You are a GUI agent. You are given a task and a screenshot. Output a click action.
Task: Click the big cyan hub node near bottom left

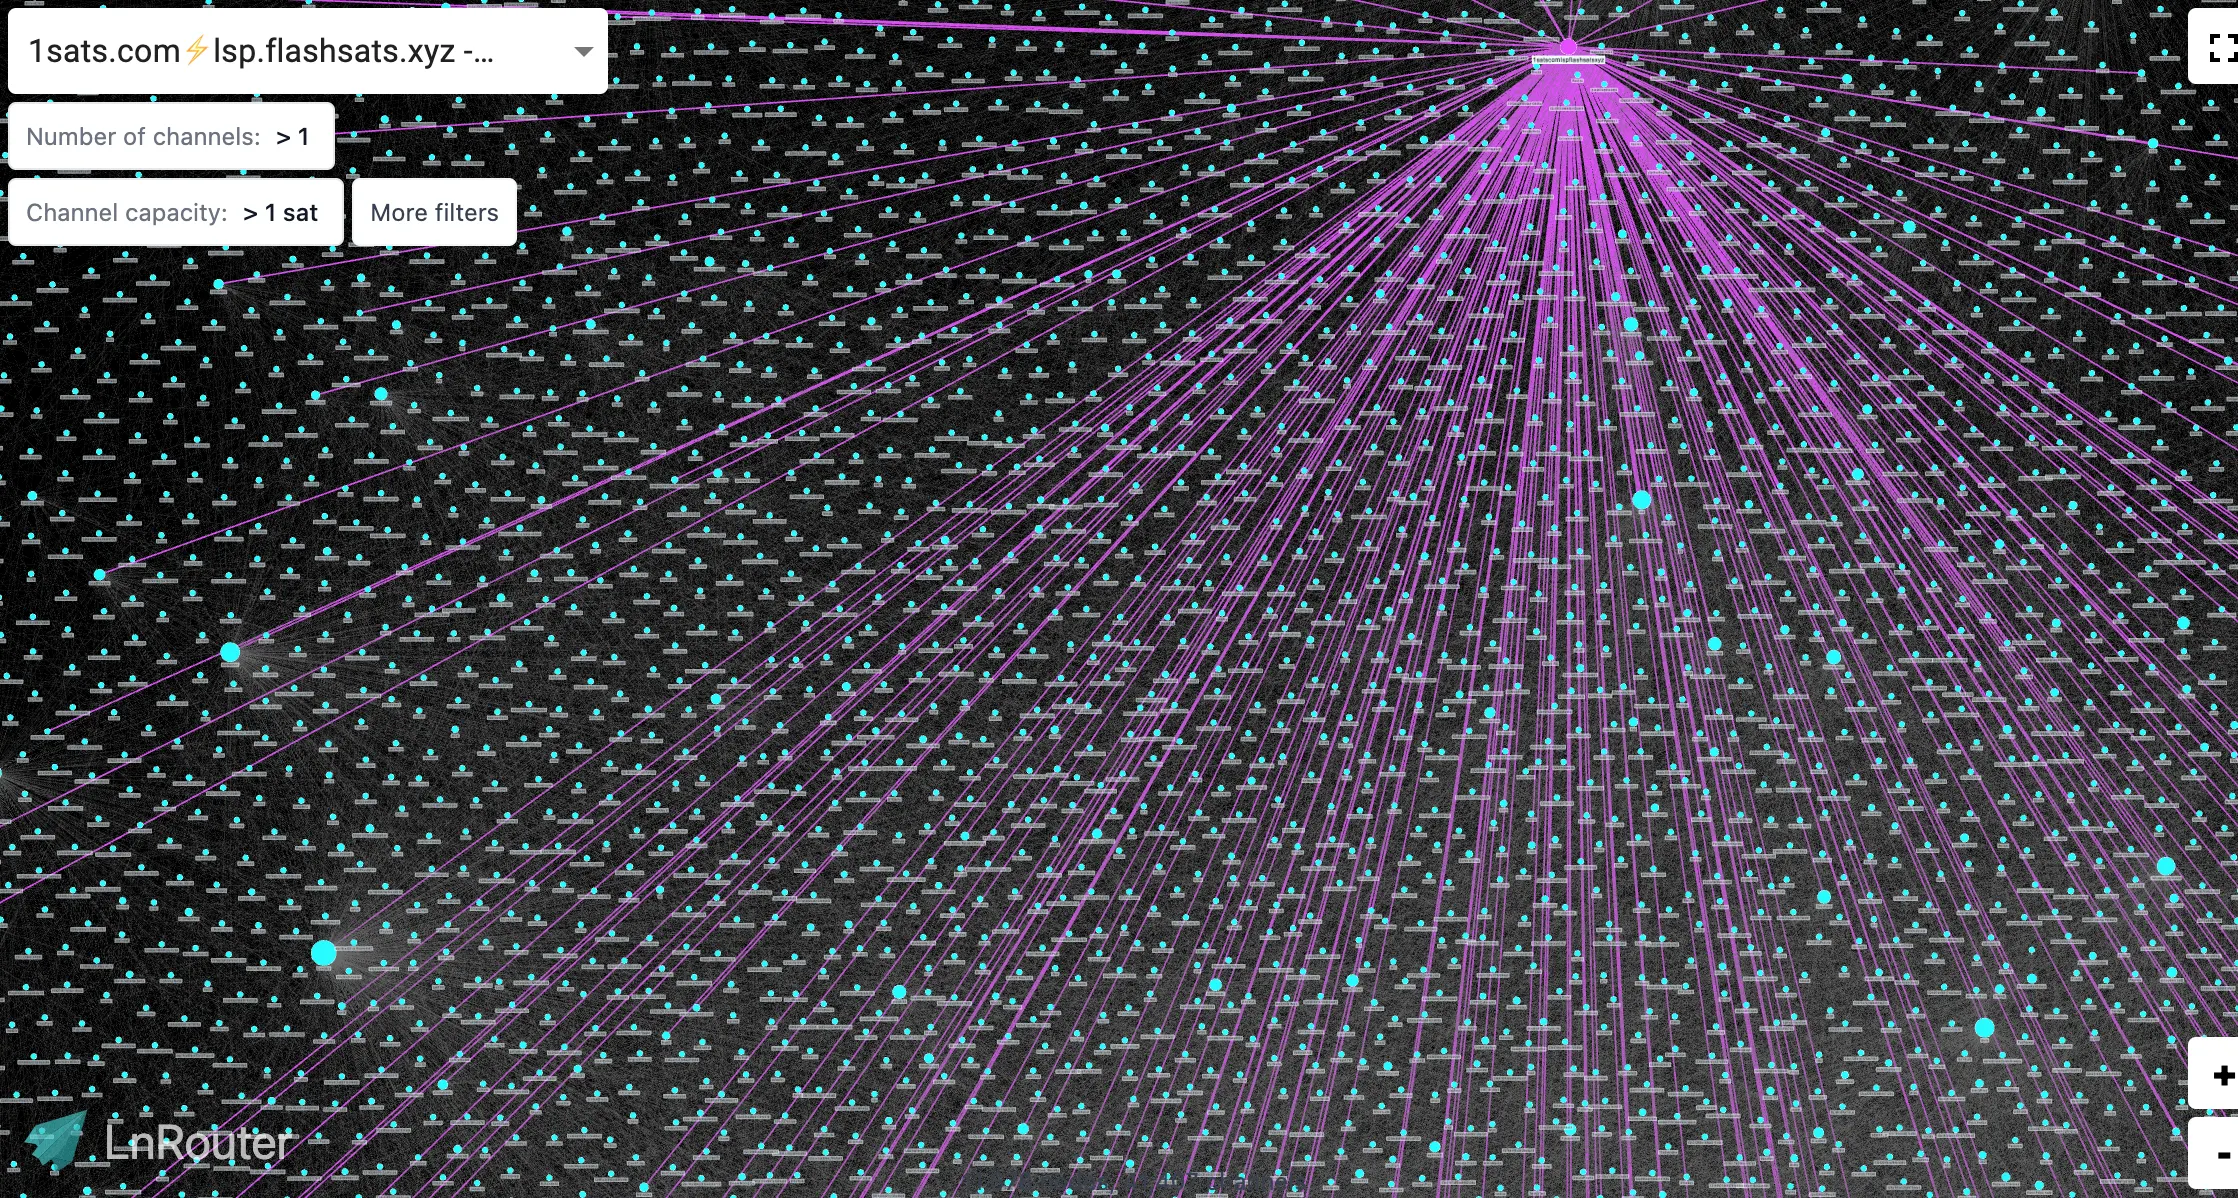(x=323, y=954)
